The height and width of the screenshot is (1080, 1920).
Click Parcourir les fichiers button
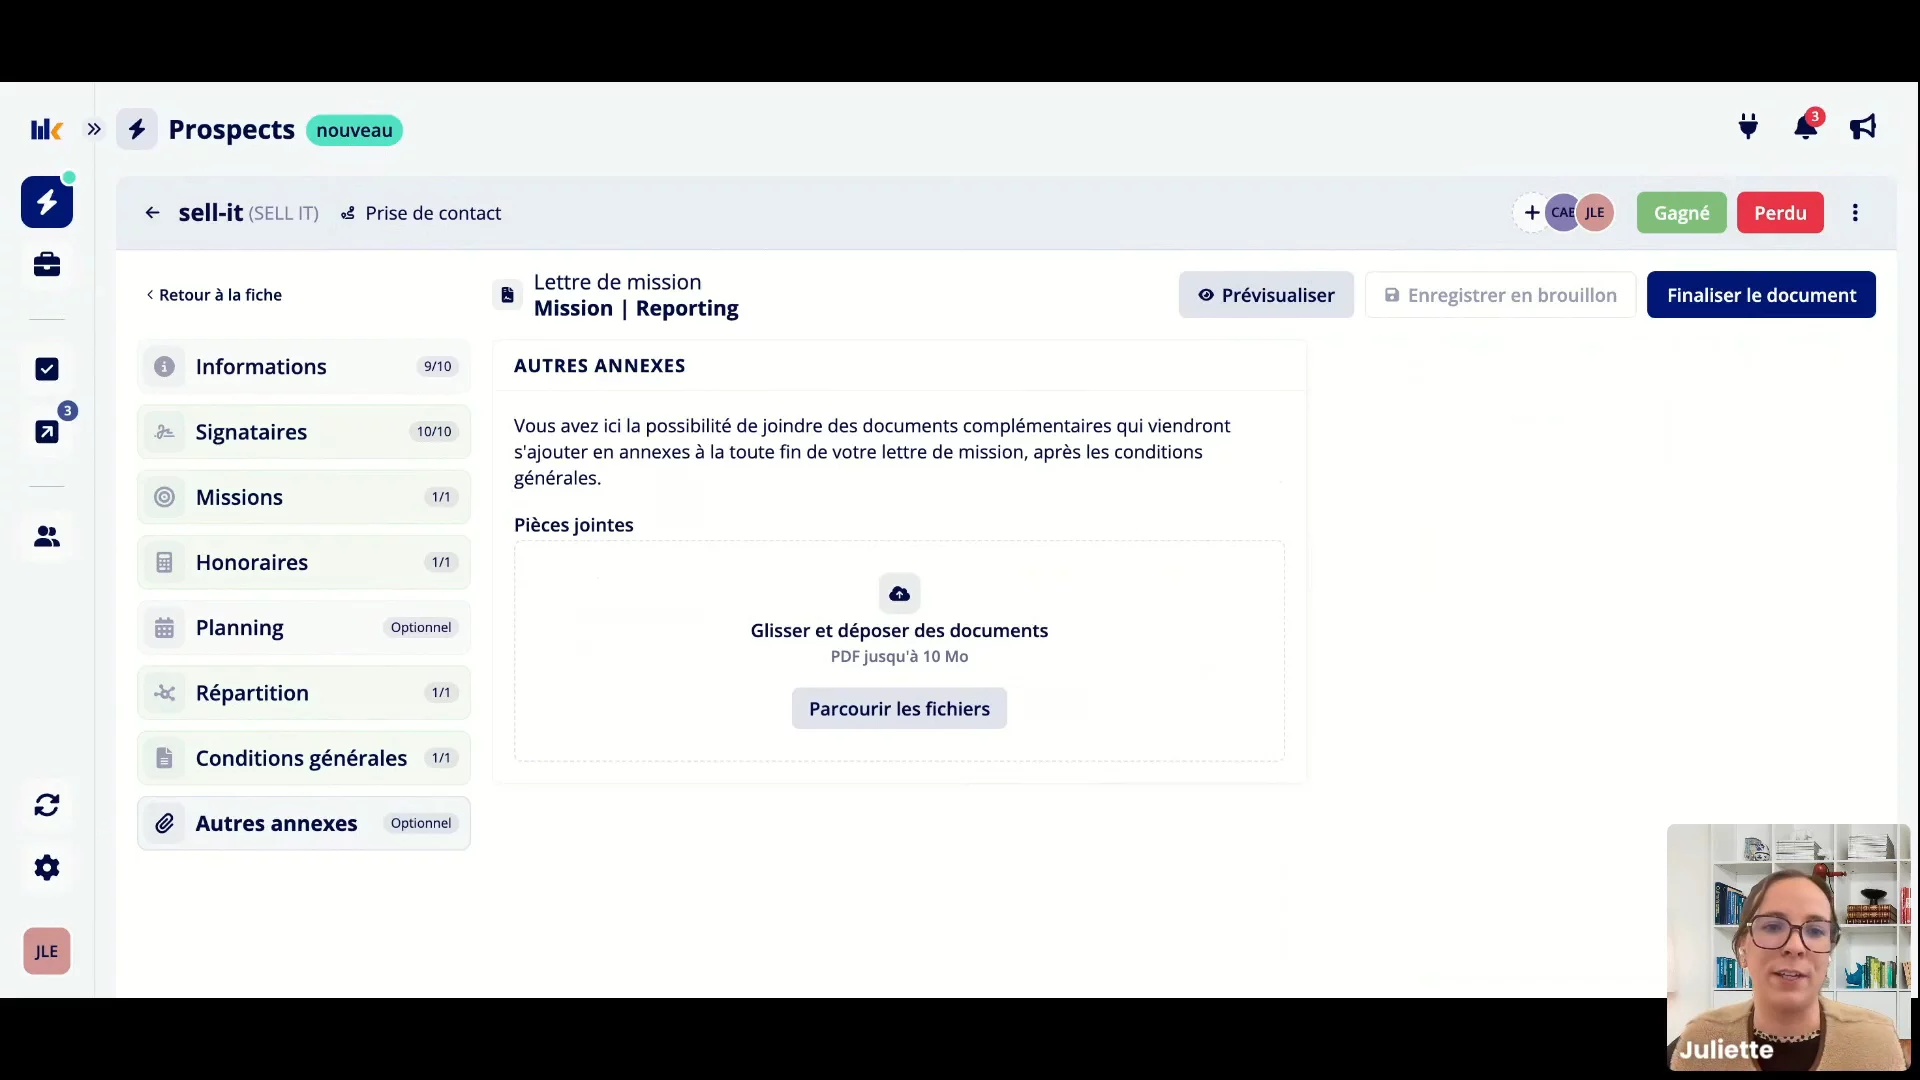[899, 709]
